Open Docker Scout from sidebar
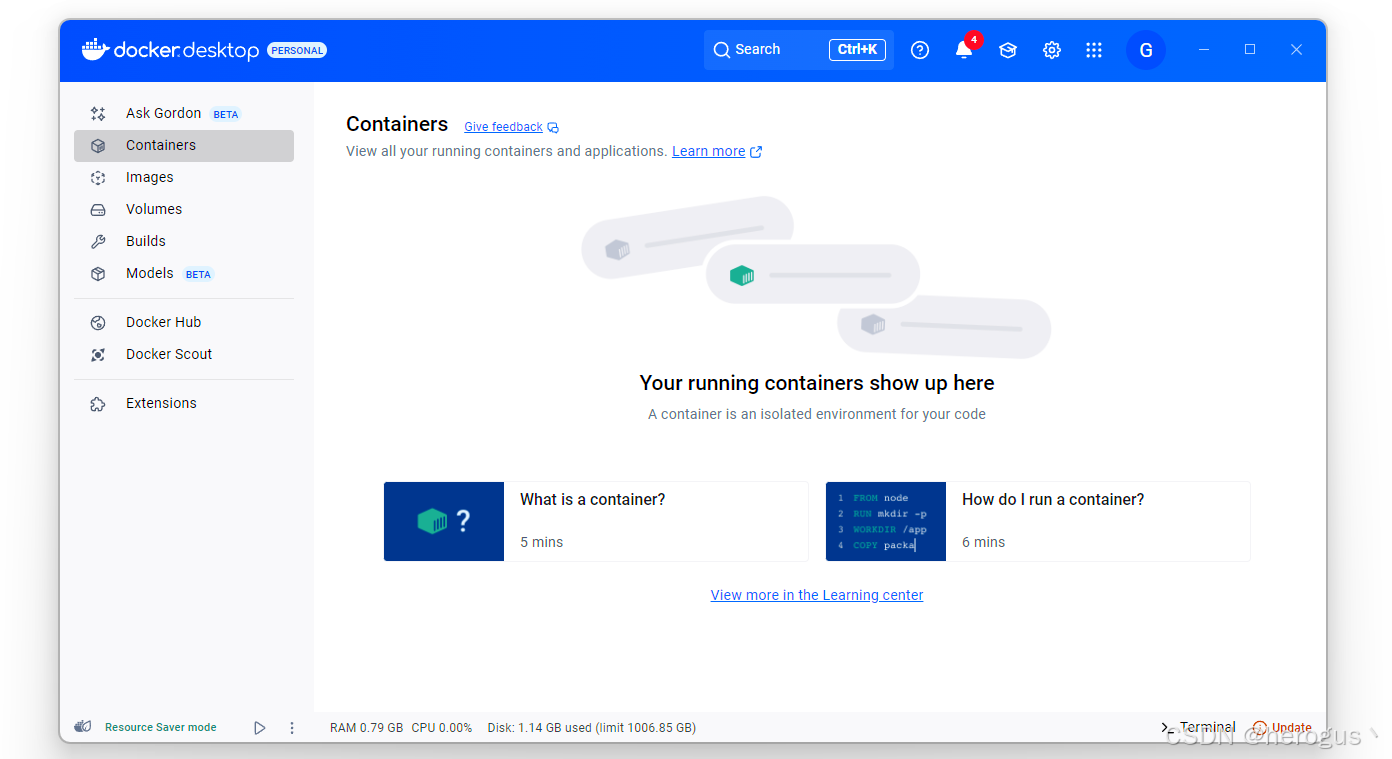 click(x=184, y=354)
